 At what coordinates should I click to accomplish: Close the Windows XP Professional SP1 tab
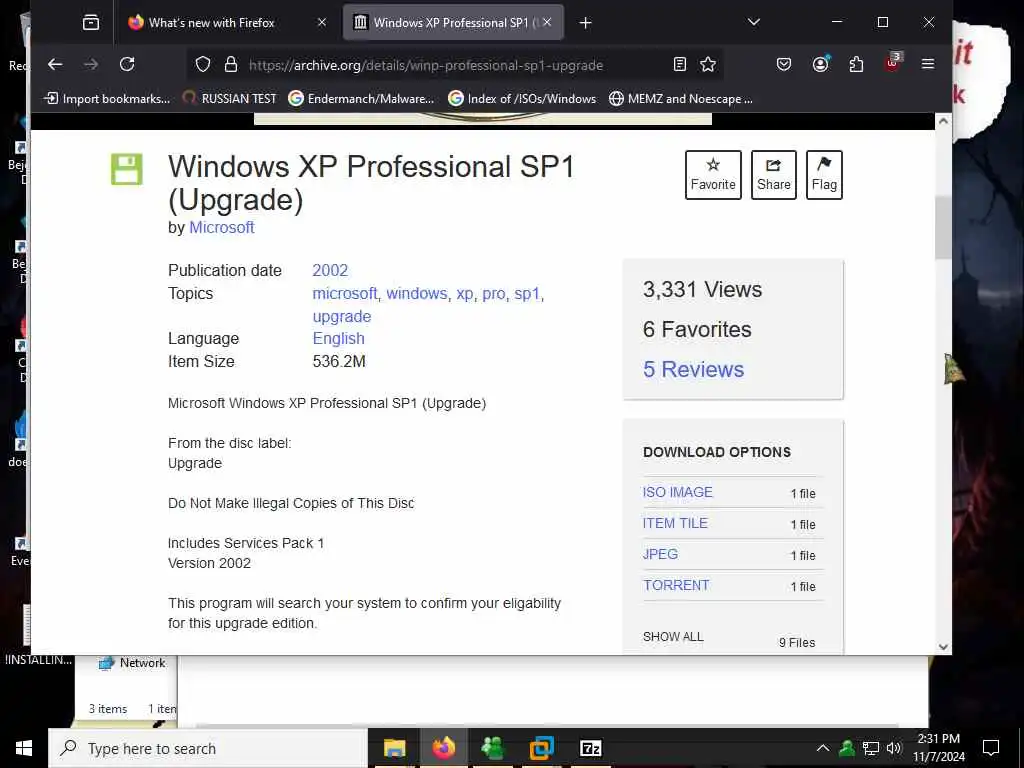[547, 23]
